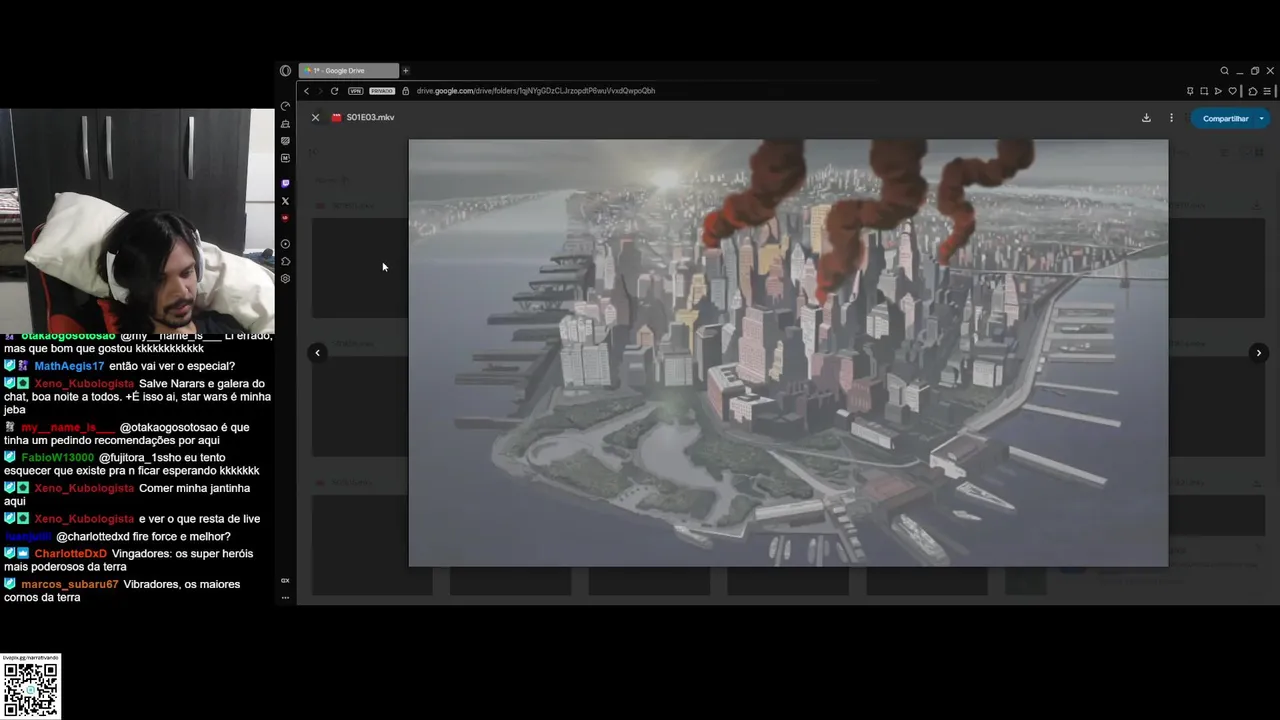Click the marcos_subaru67 chat username

(x=69, y=585)
